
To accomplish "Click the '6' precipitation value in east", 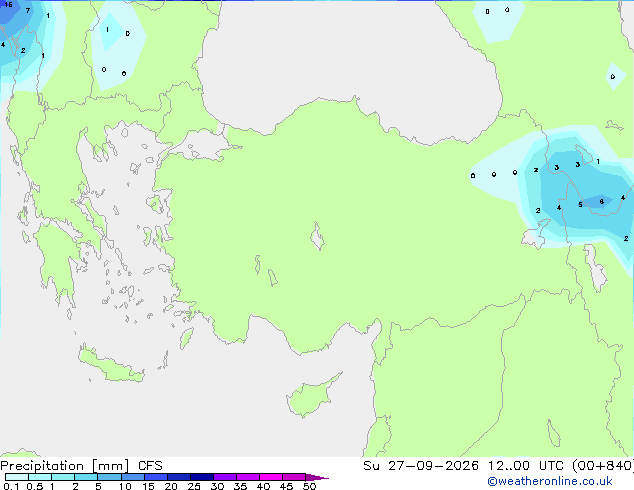I will (x=602, y=201).
